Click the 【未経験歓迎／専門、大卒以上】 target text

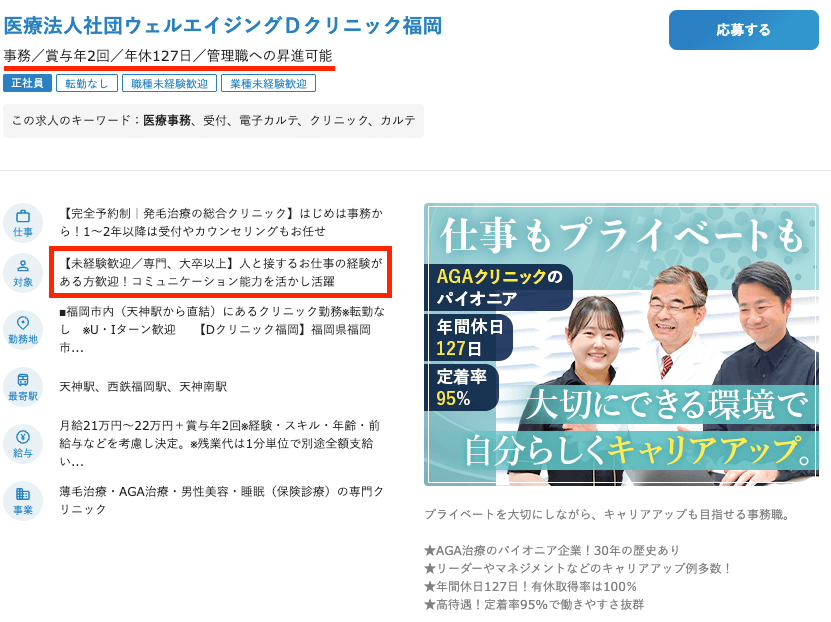point(221,272)
